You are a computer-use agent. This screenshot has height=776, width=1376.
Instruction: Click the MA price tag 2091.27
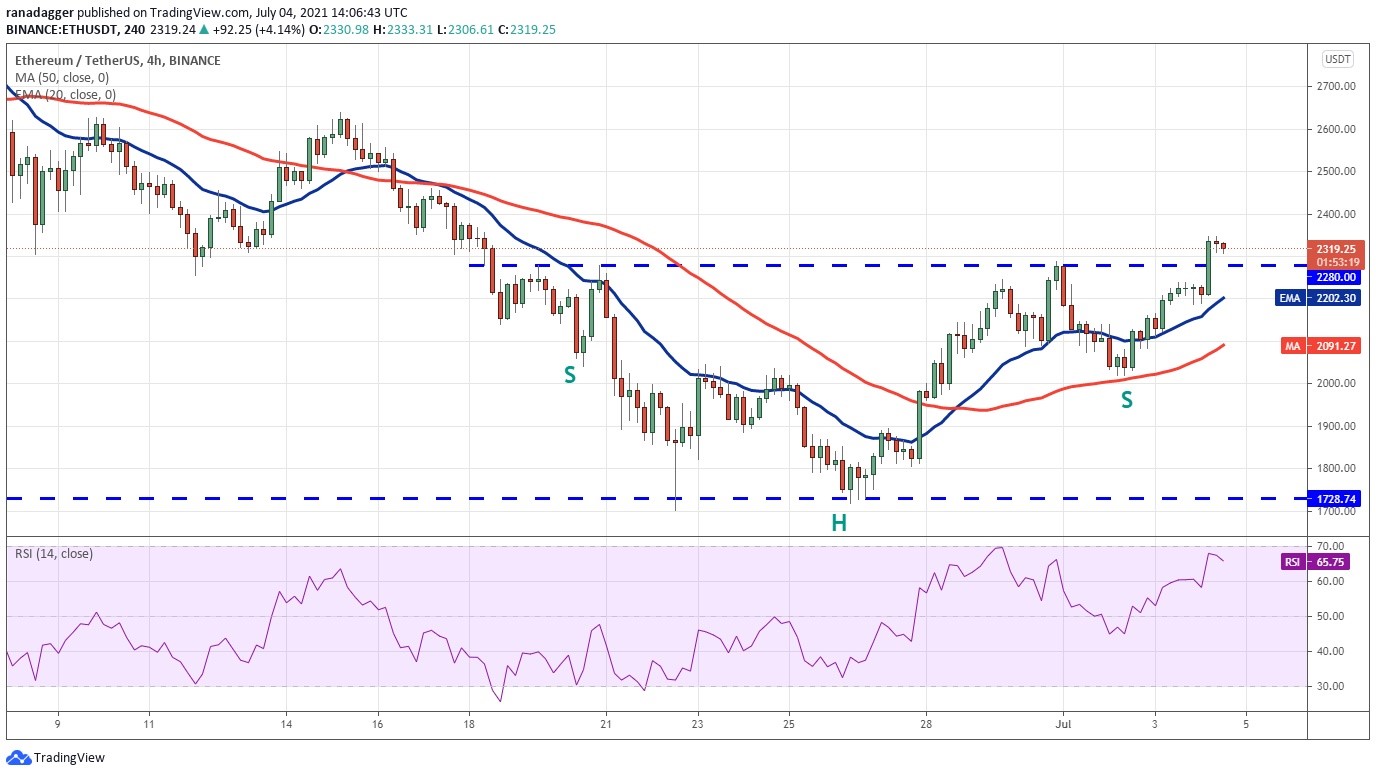tap(1320, 346)
